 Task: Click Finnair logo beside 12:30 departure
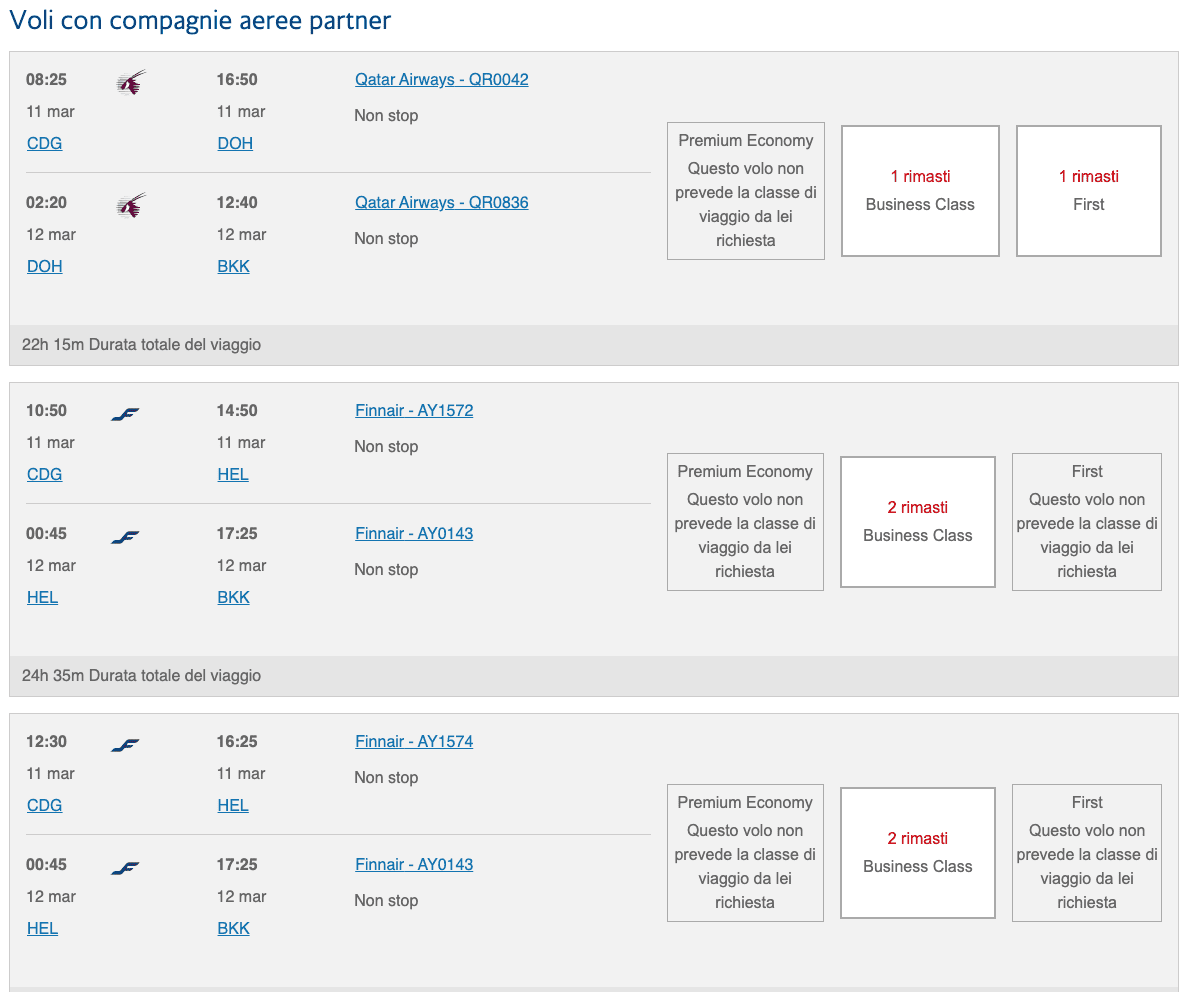pyautogui.click(x=125, y=745)
